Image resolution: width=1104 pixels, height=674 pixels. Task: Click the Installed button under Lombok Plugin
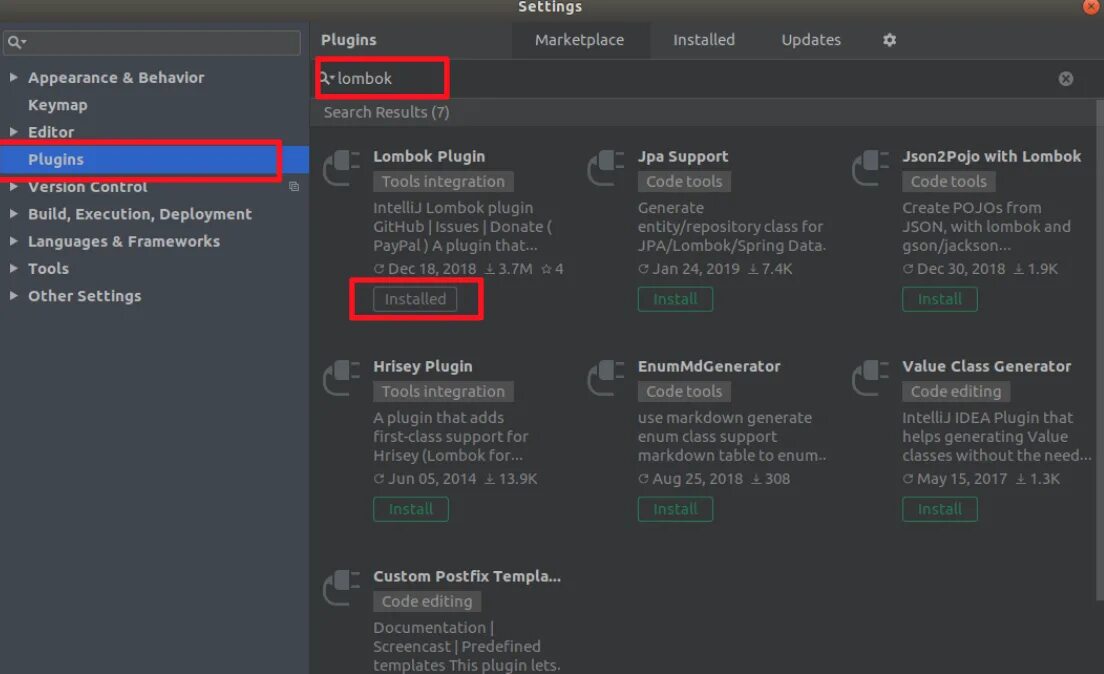416,299
